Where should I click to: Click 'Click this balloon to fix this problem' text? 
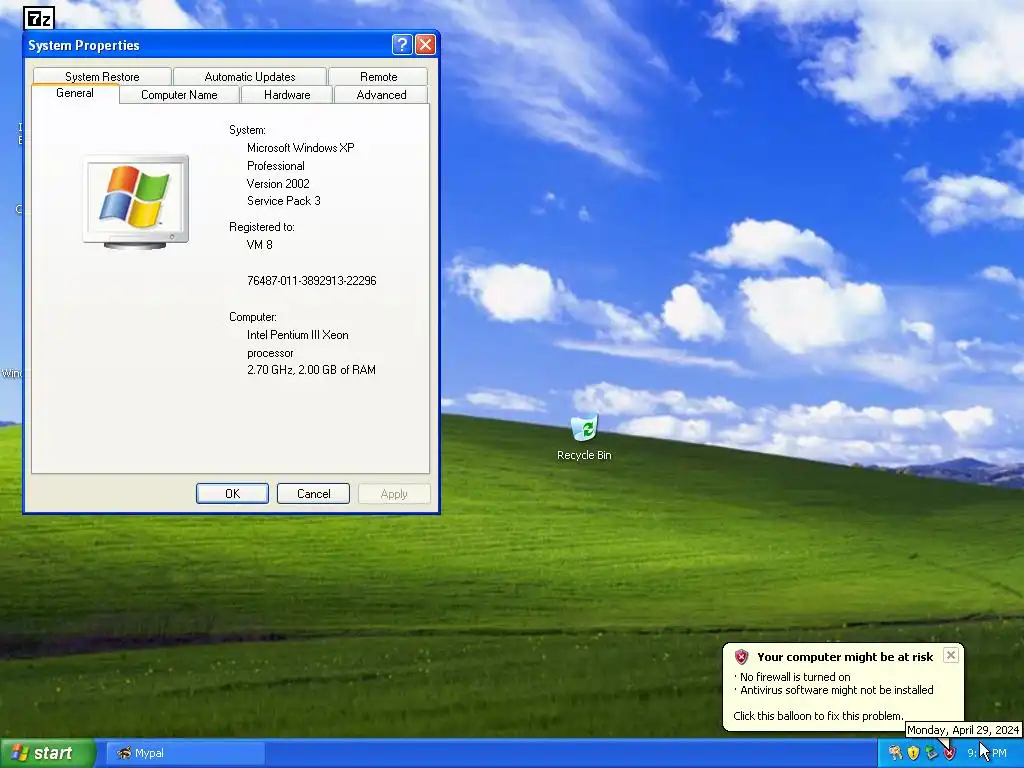click(818, 716)
